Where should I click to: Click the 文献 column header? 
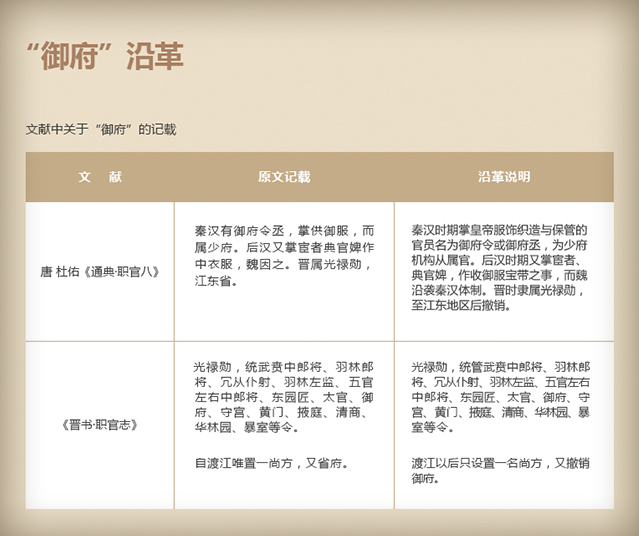click(x=100, y=177)
